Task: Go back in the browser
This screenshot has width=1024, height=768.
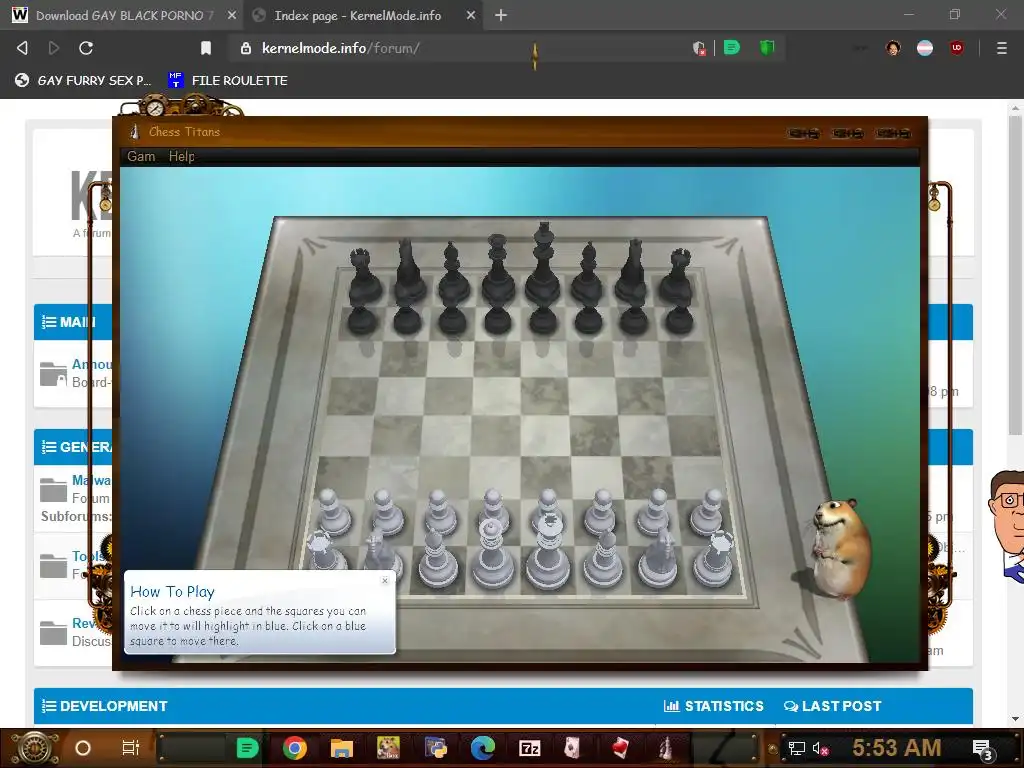Action: coord(22,48)
